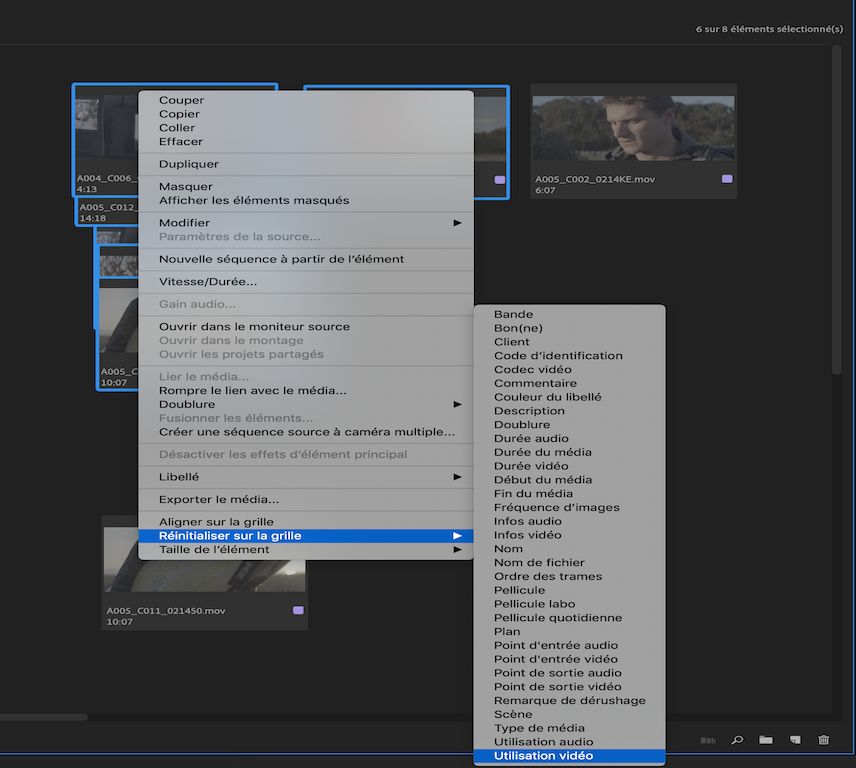Choose Fin du média
856x768 pixels.
tap(569, 493)
